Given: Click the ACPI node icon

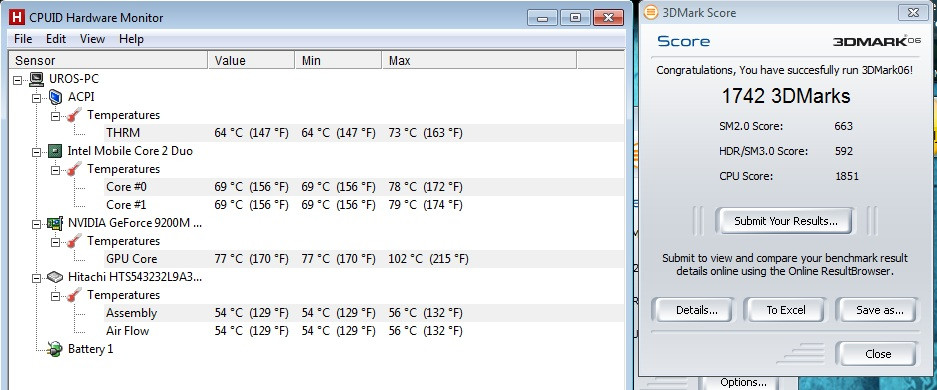Looking at the screenshot, I should pyautogui.click(x=56, y=97).
